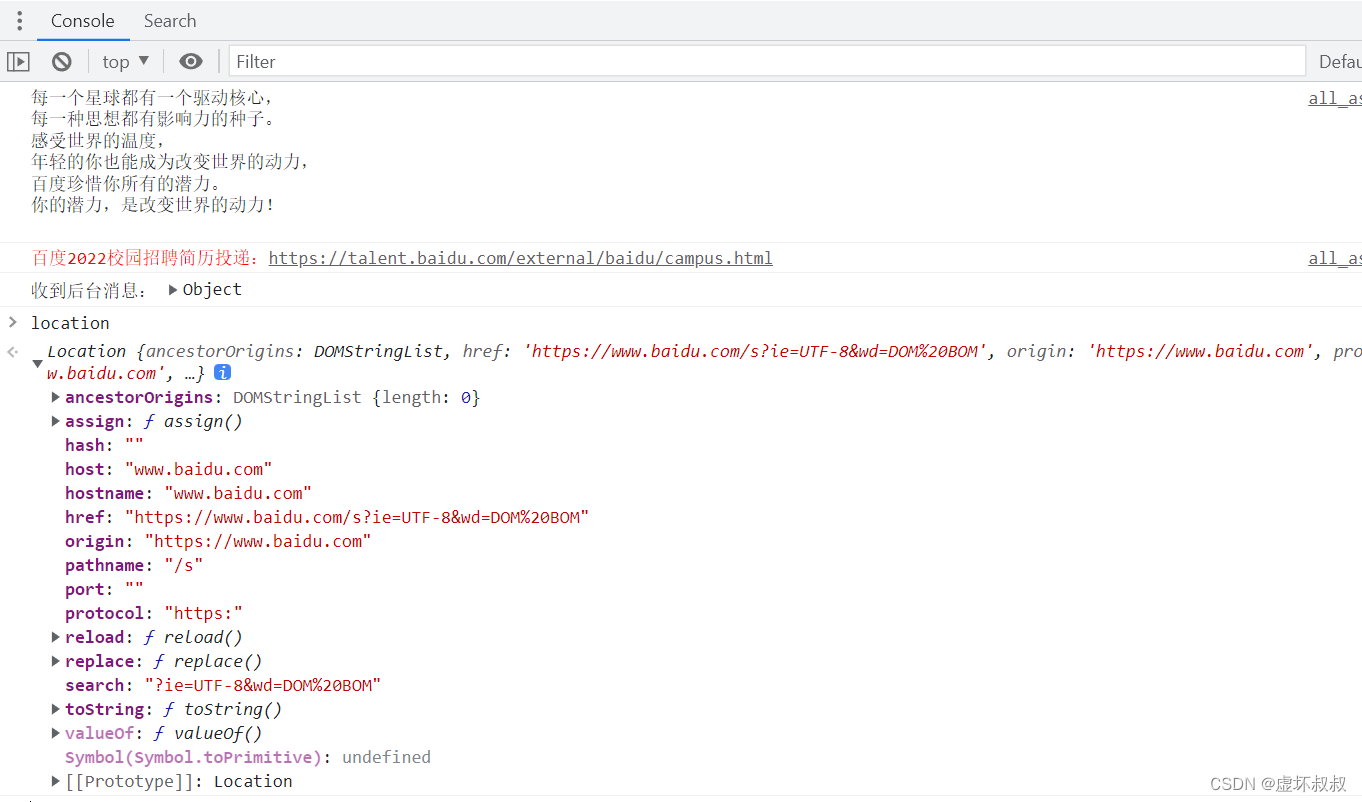Expand the ancestorOrigins property
Image resolution: width=1362 pixels, height=802 pixels.
56,397
